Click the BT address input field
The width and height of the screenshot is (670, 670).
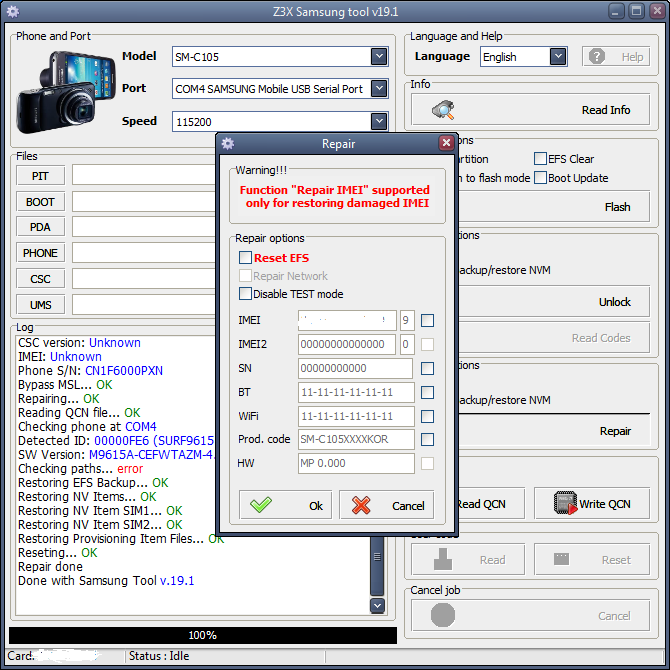pos(356,392)
